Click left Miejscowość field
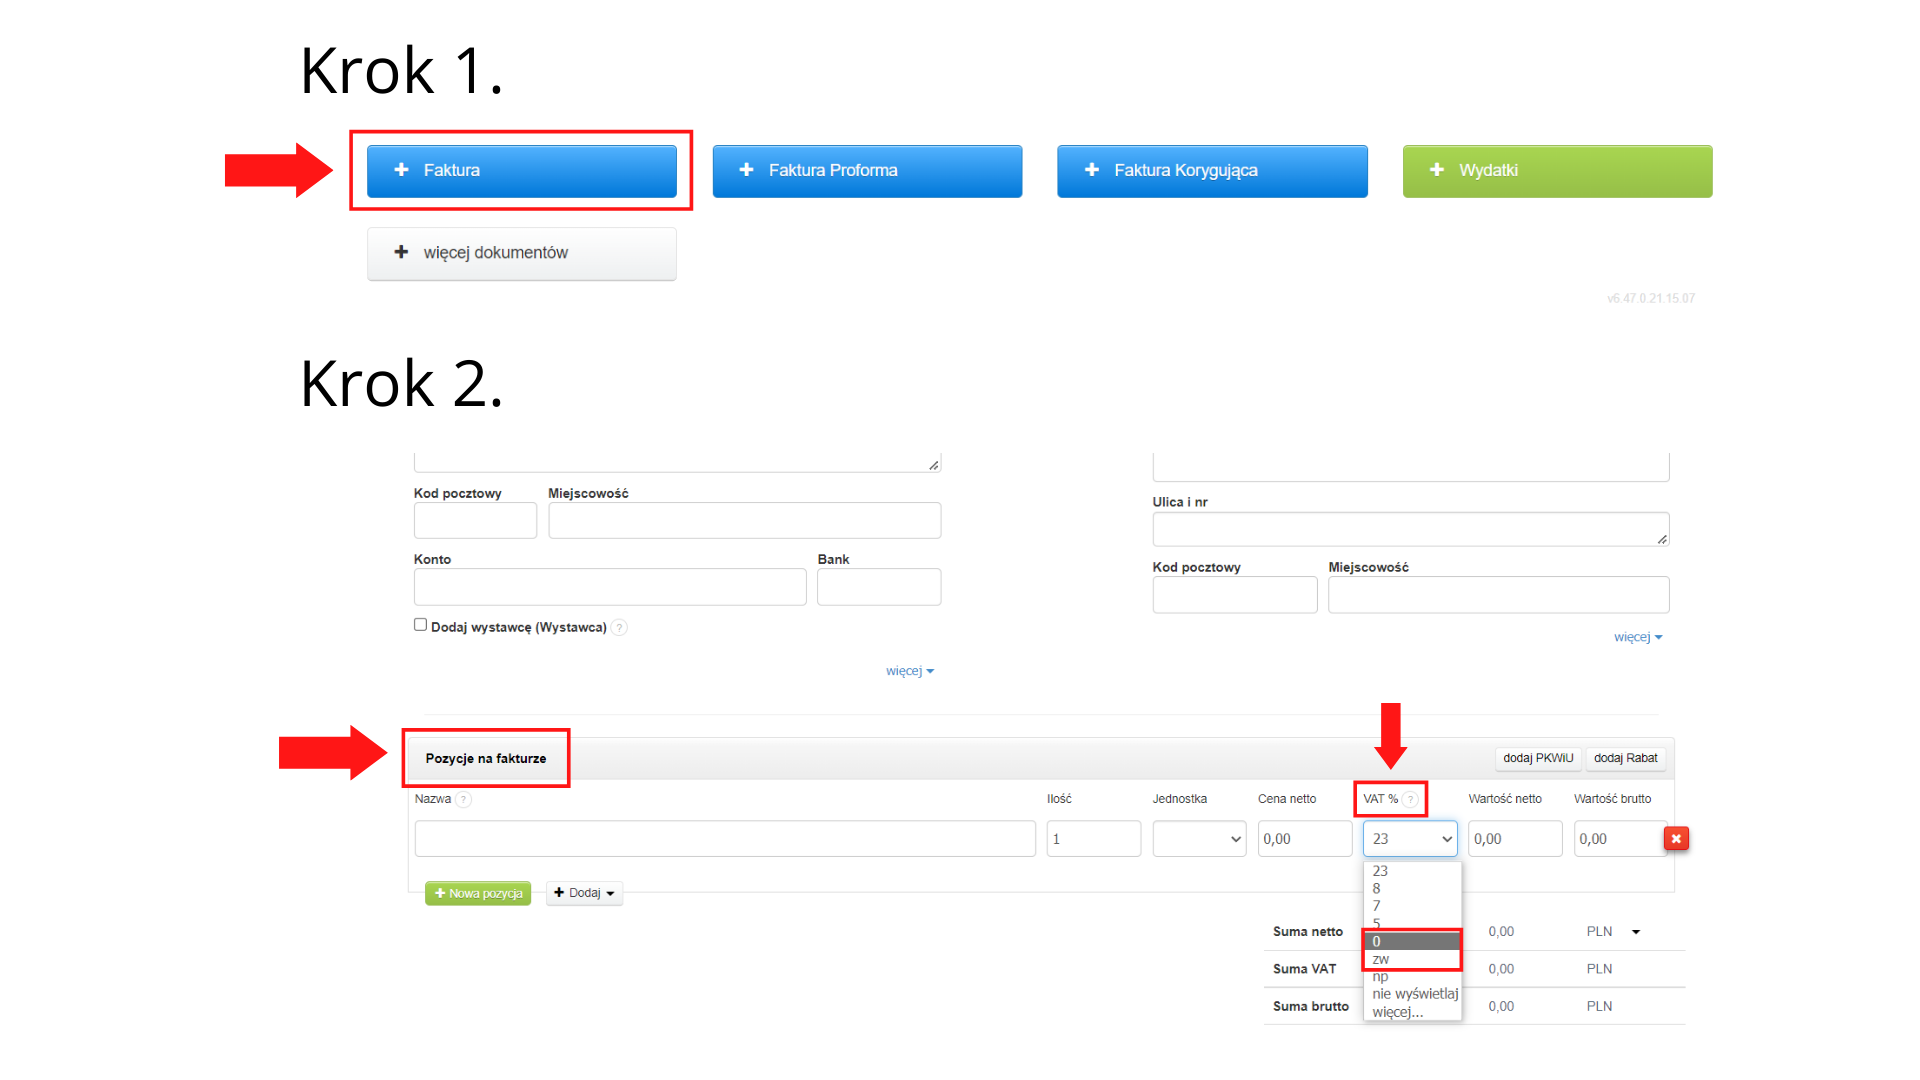This screenshot has width=1920, height=1080. [744, 521]
